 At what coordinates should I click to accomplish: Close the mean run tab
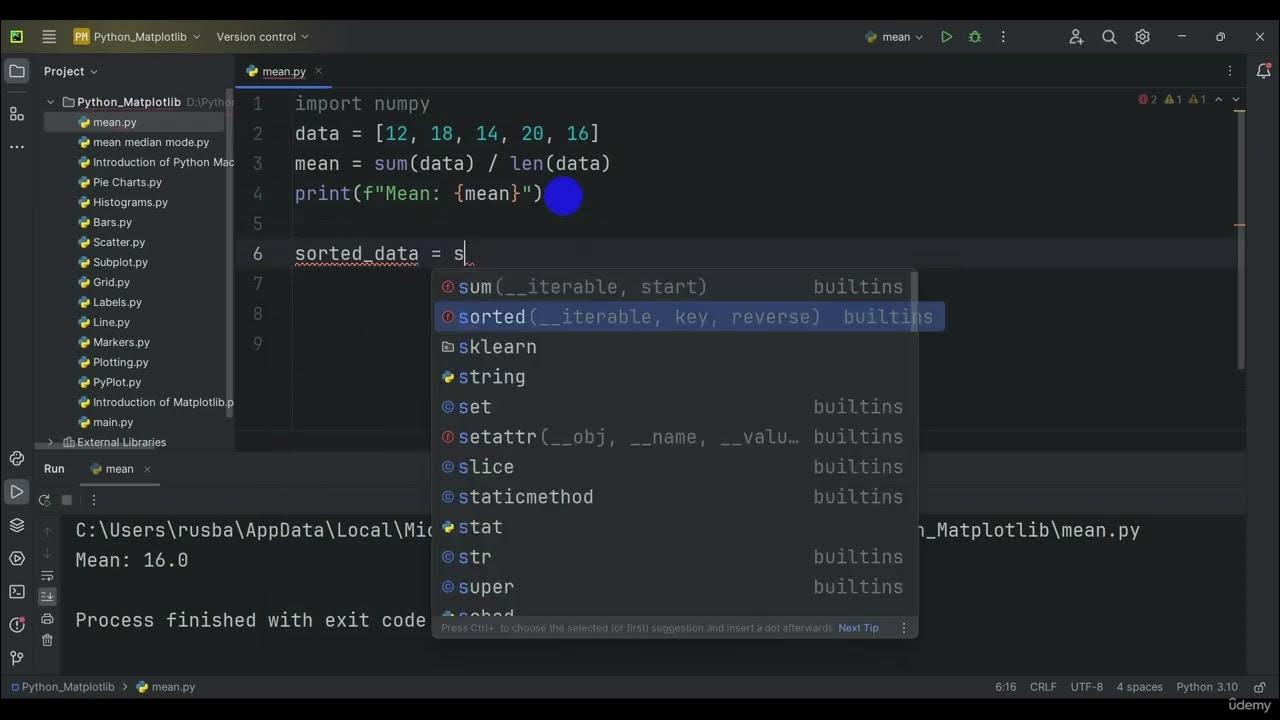coord(147,469)
